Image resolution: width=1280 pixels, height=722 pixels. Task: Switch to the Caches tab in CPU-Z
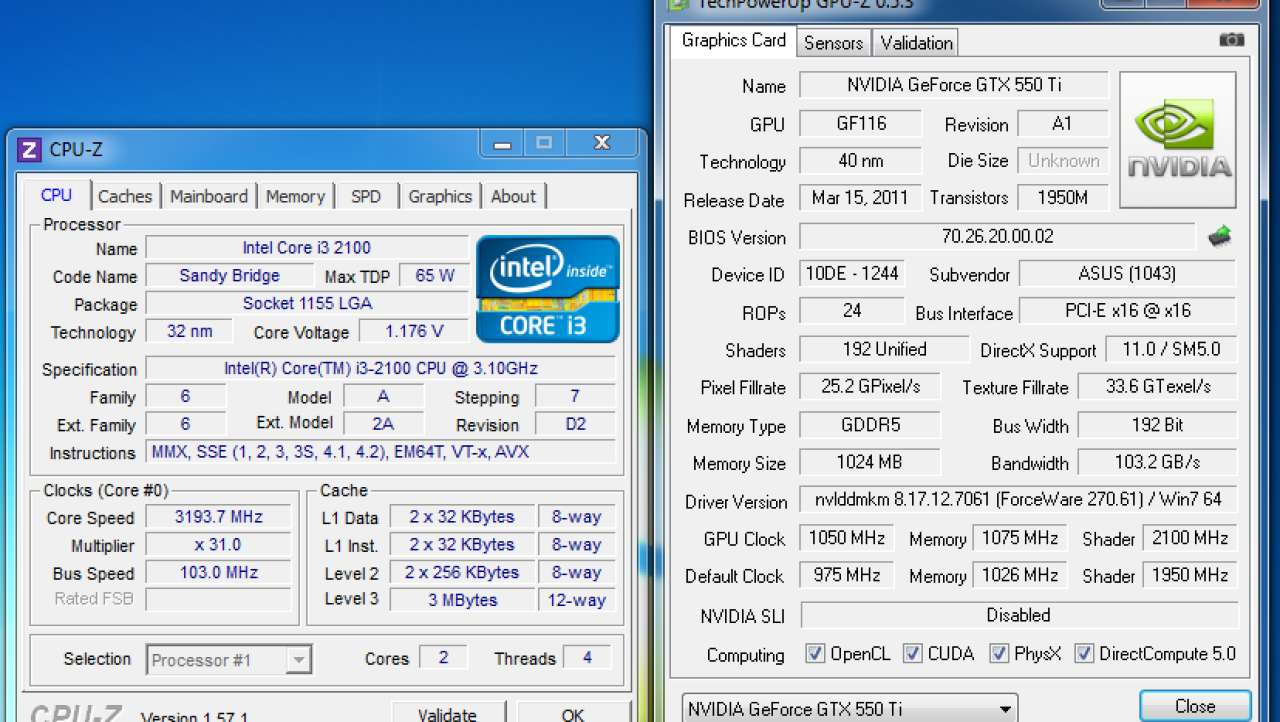(125, 197)
